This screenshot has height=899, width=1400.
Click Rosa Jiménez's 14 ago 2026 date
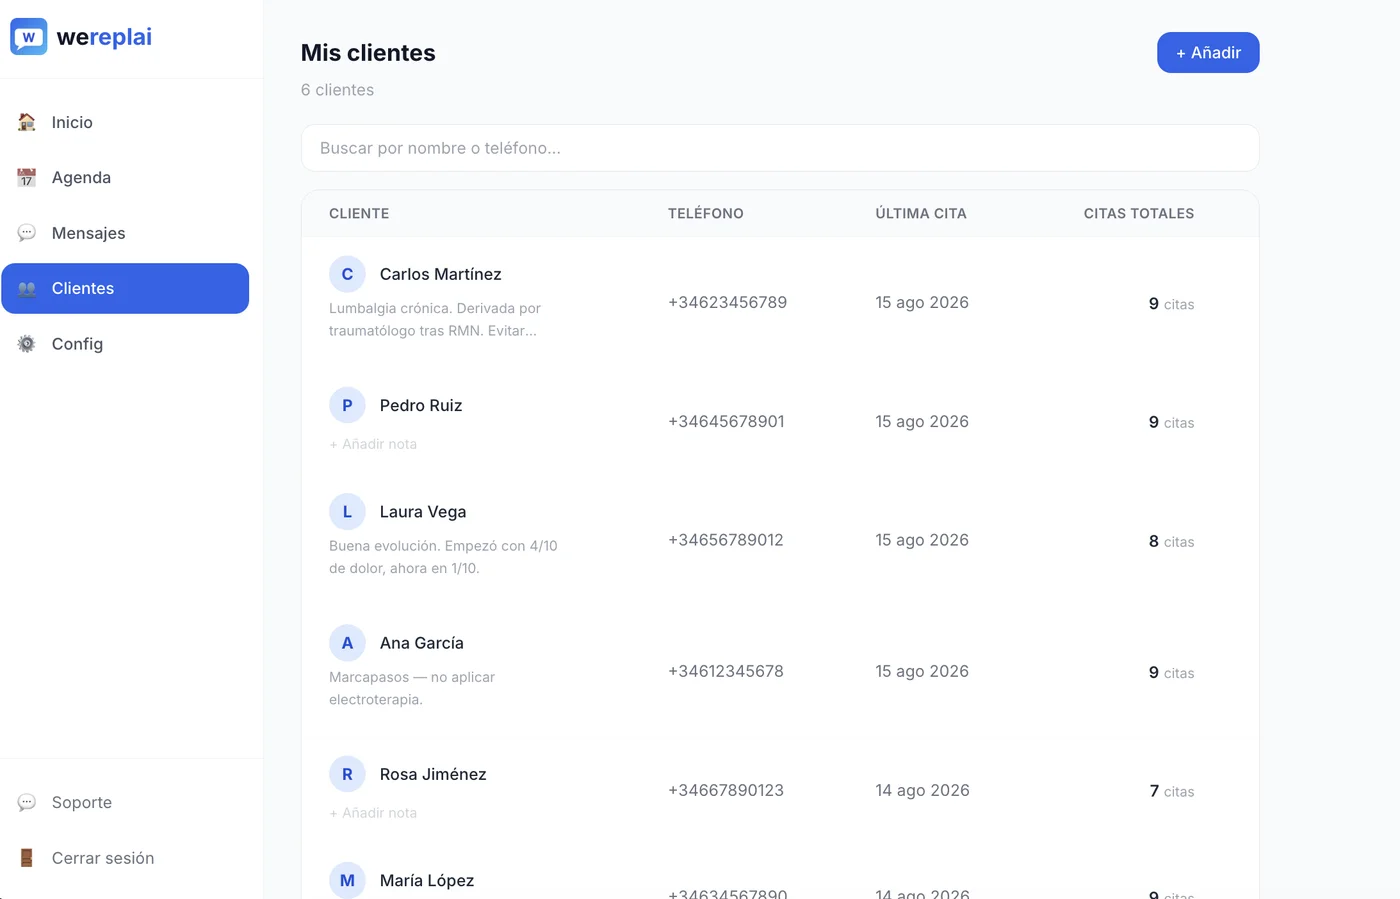coord(922,790)
